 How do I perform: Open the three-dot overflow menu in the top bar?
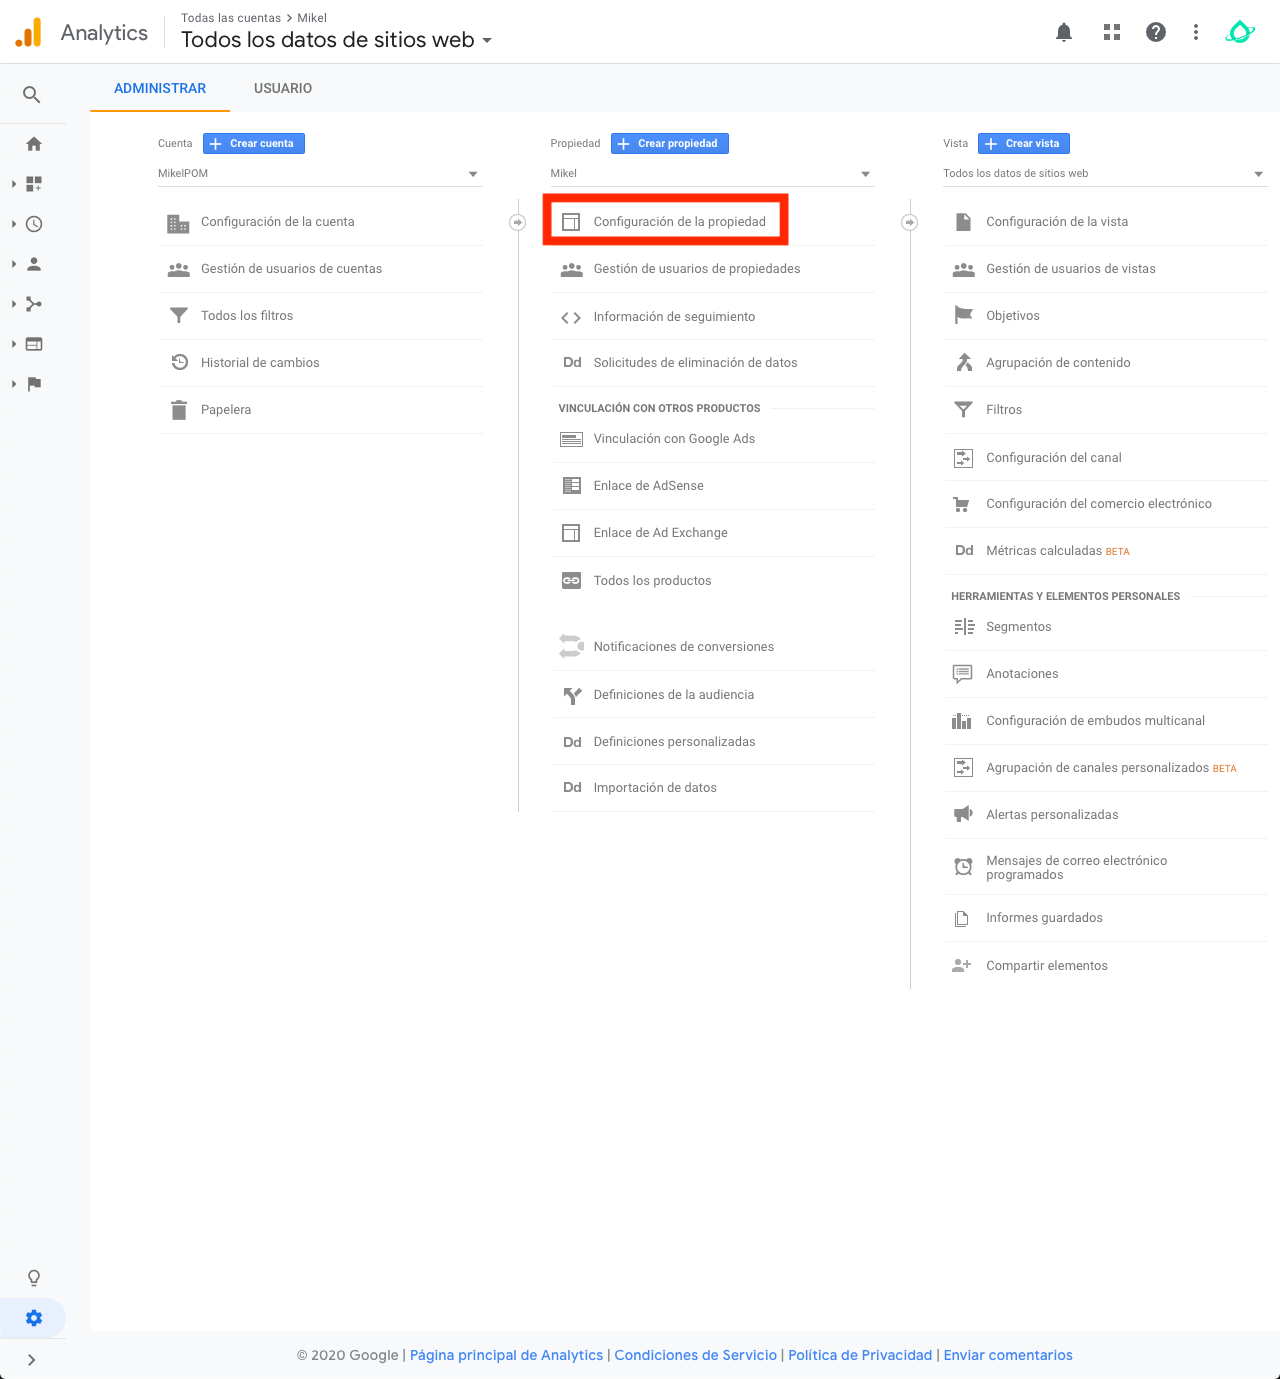coord(1195,31)
